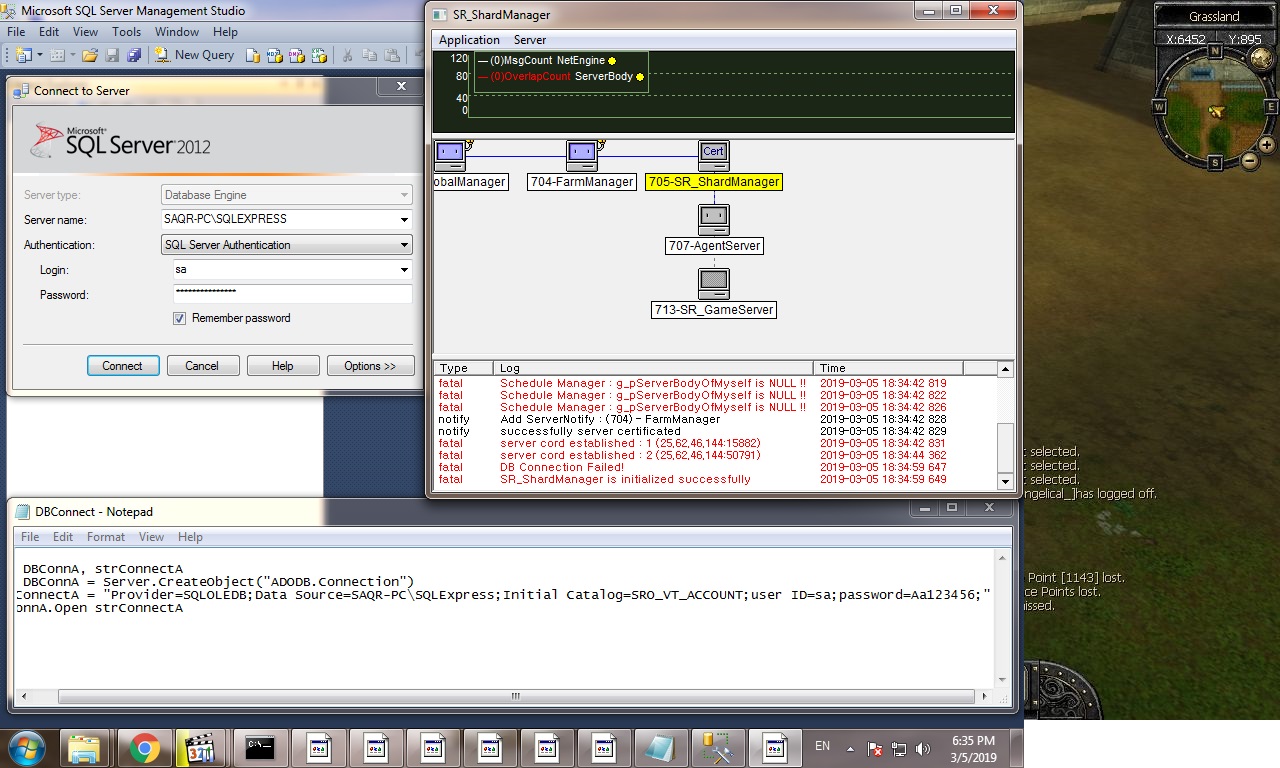Toggle the Remember password checkbox

(x=180, y=318)
